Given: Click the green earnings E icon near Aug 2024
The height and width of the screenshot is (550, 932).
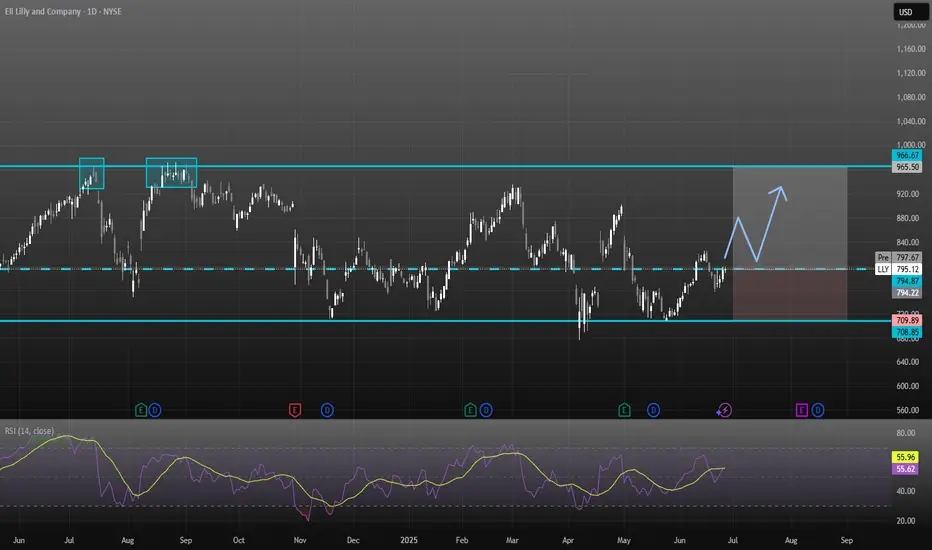Looking at the screenshot, I should click(x=141, y=410).
